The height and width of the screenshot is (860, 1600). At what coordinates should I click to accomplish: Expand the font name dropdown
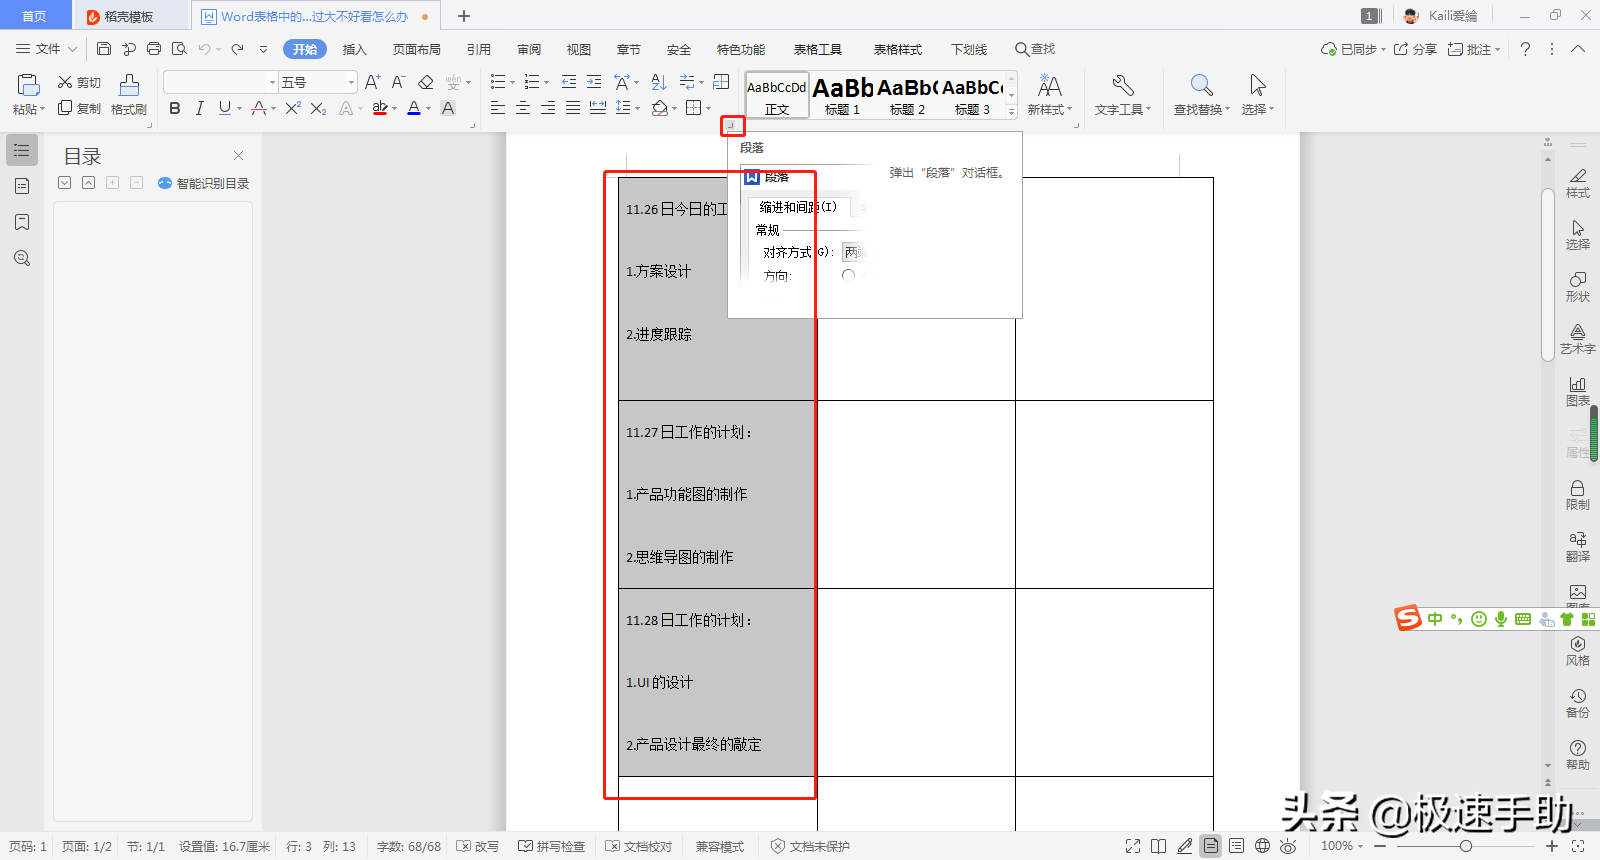272,82
